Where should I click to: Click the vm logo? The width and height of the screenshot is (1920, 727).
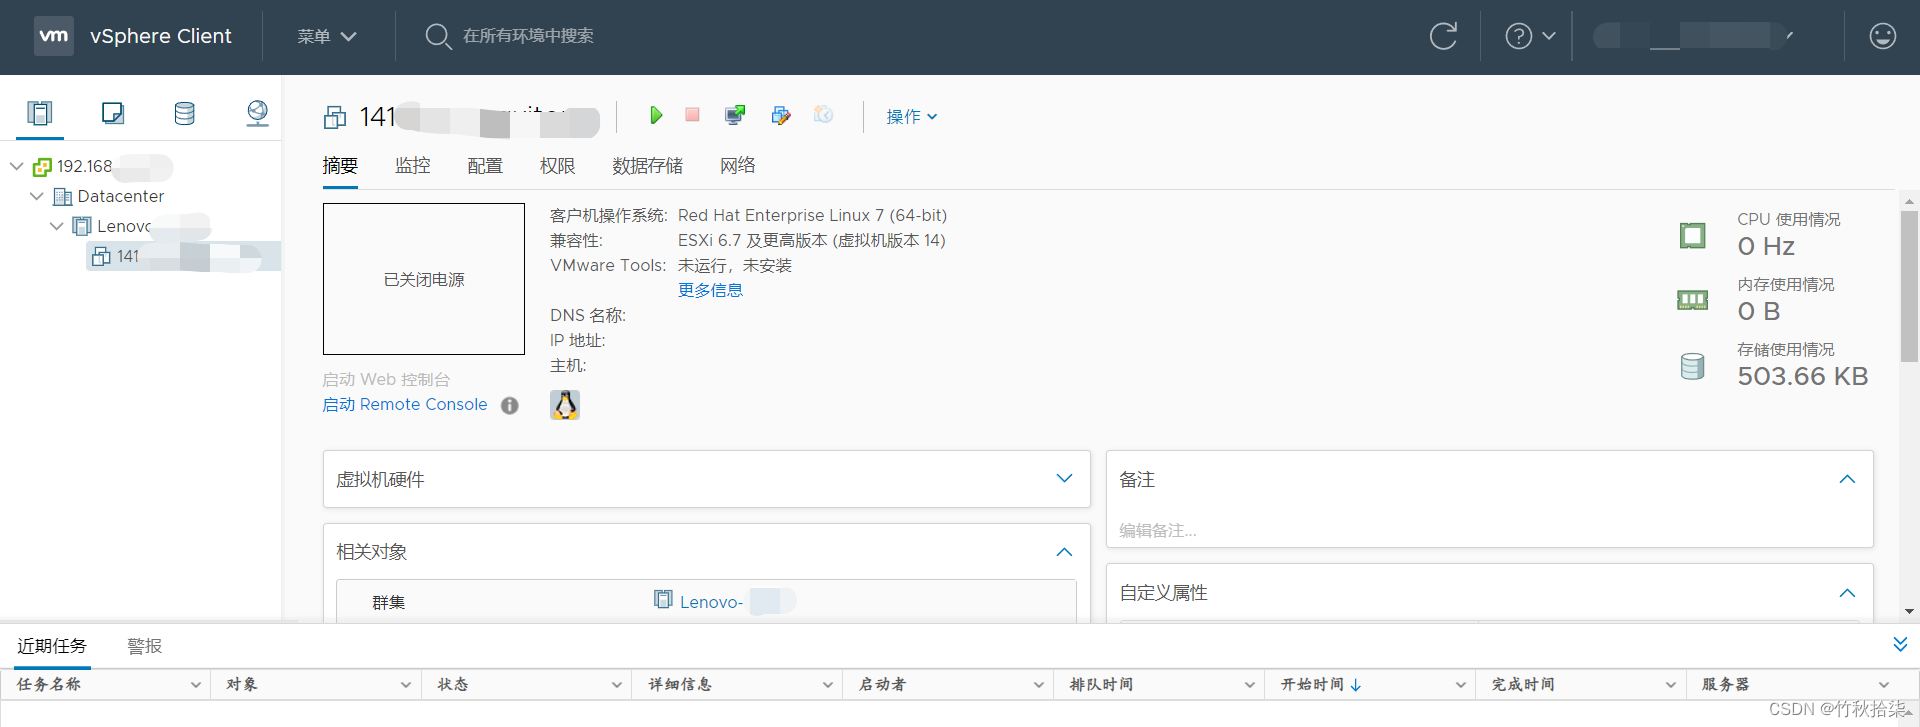[x=54, y=36]
